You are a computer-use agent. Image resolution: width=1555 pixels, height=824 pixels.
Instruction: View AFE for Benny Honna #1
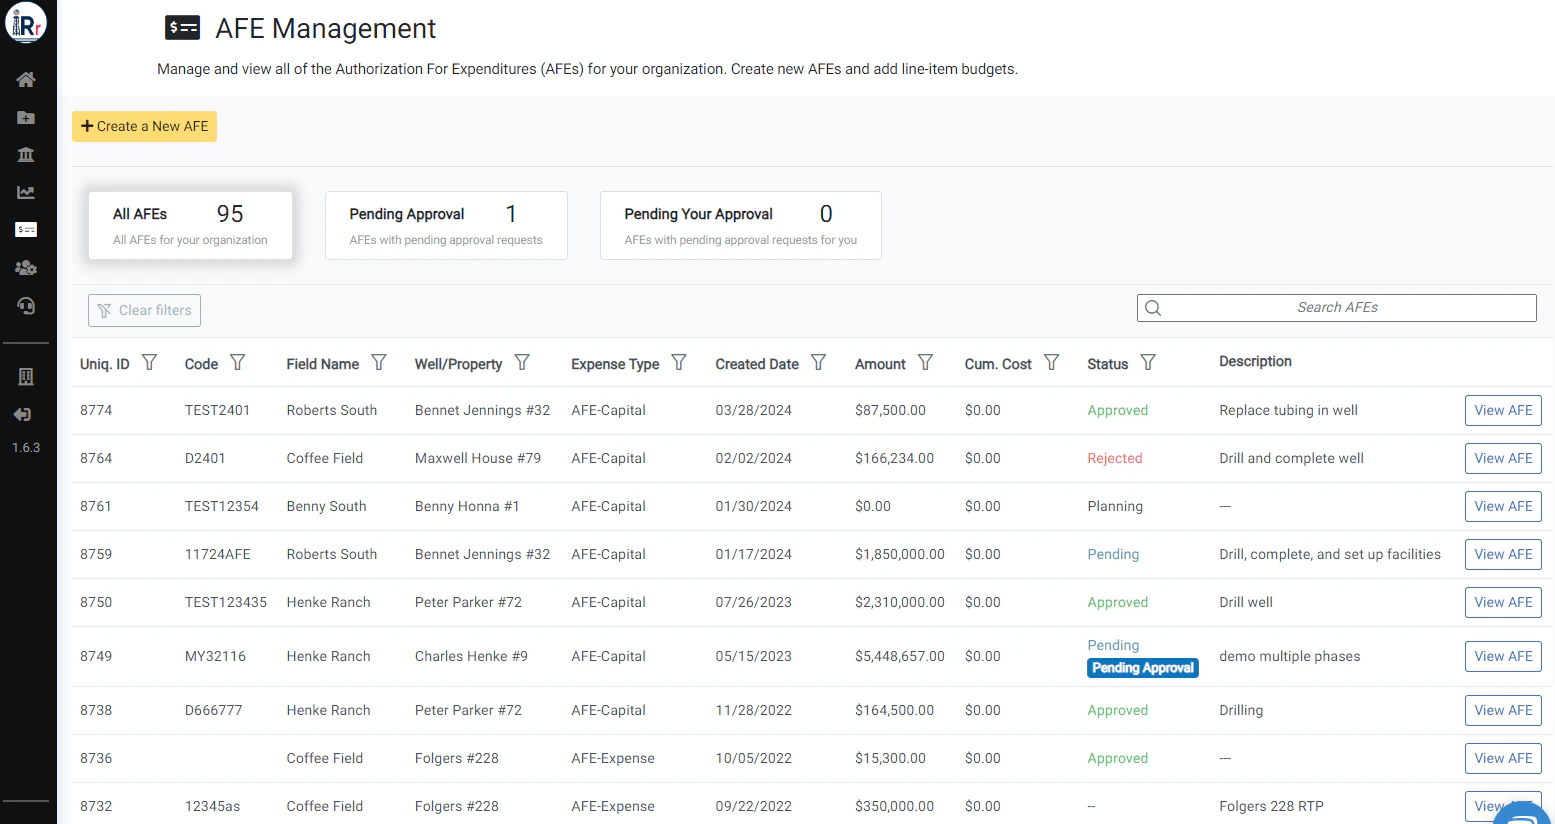(1503, 506)
